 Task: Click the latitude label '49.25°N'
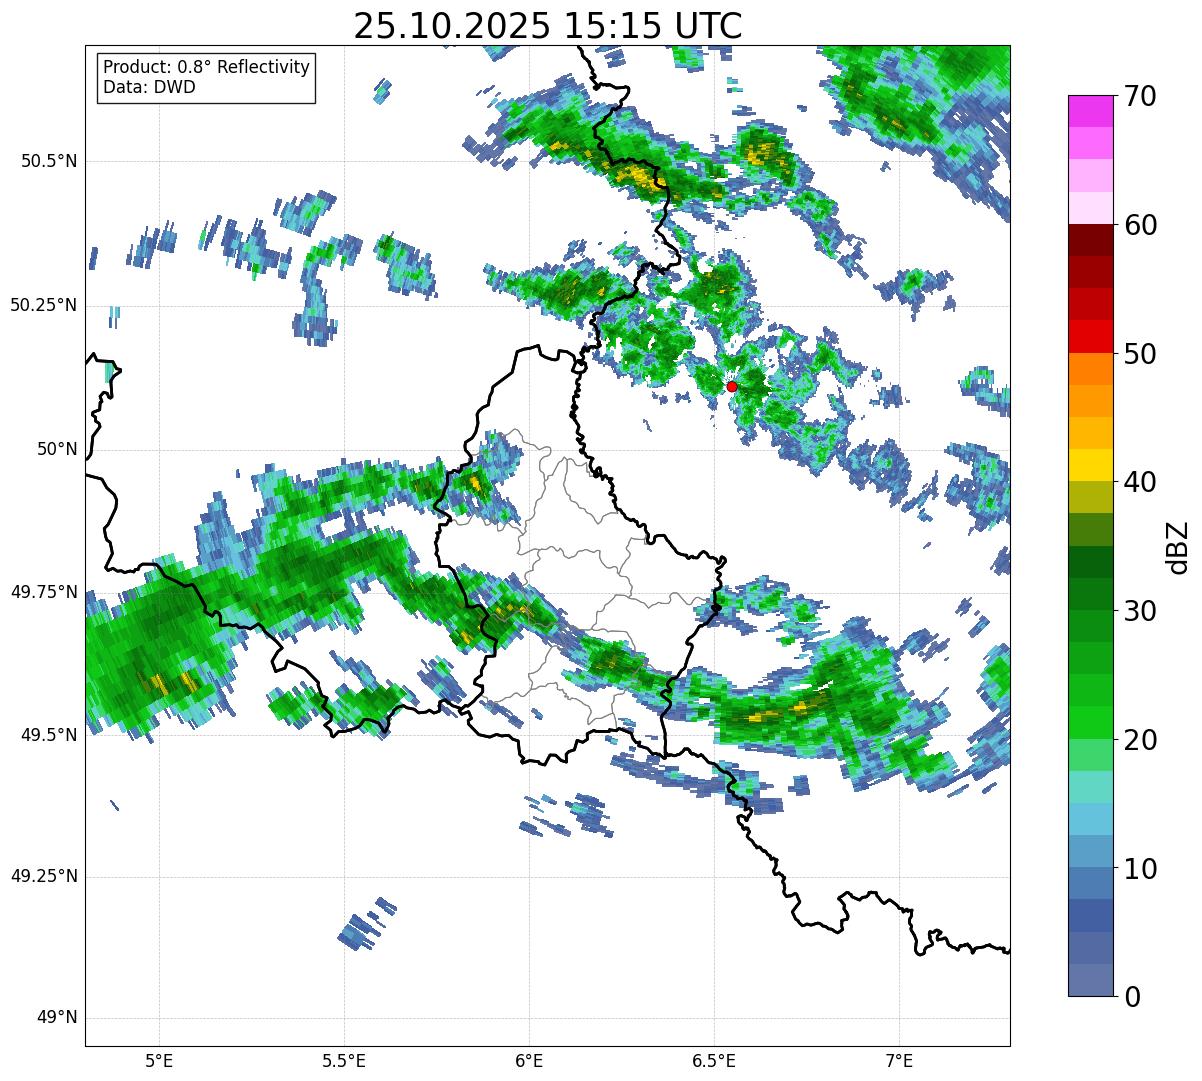point(43,876)
